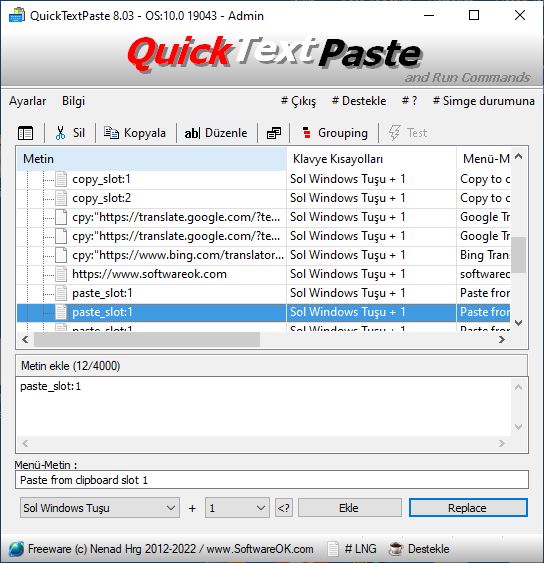This screenshot has width=544, height=563.
Task: Click the Düzenle edit button
Action: [x=216, y=133]
